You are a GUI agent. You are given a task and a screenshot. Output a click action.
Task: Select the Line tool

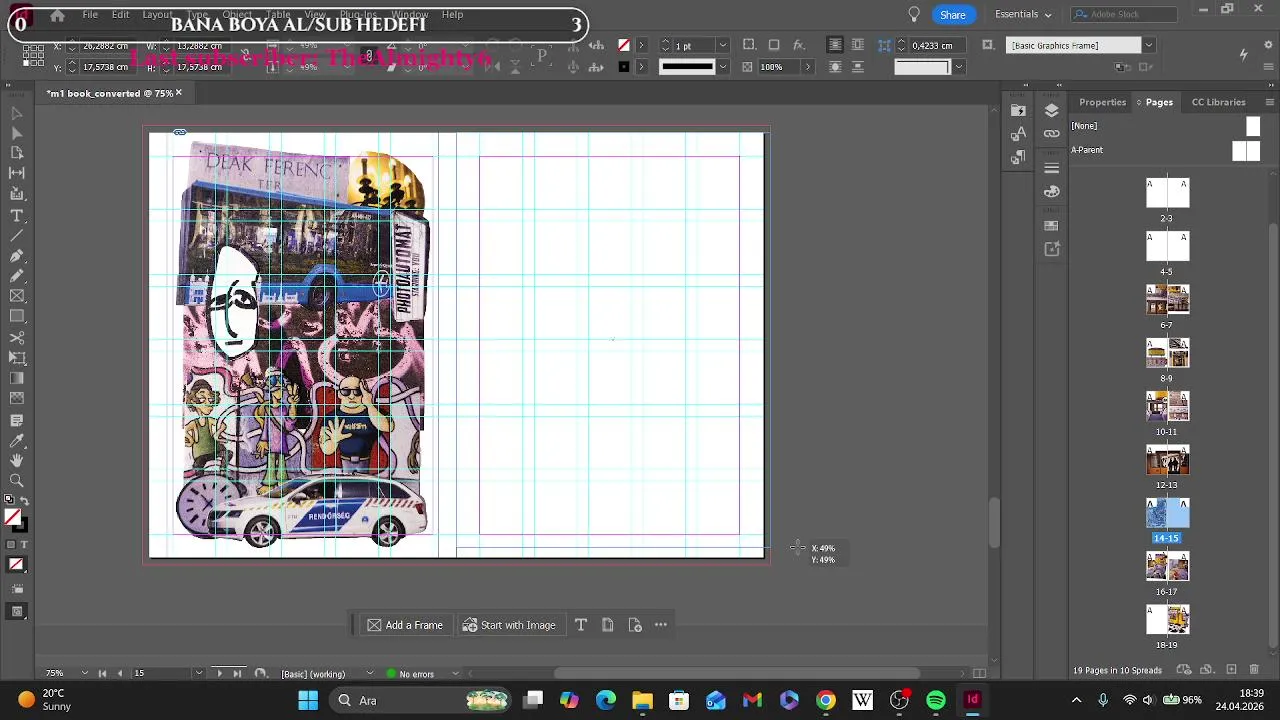click(x=17, y=236)
